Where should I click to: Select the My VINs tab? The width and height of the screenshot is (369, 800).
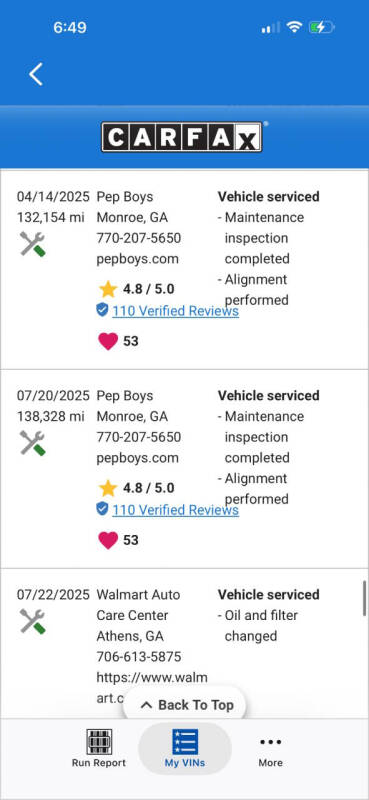(x=185, y=748)
